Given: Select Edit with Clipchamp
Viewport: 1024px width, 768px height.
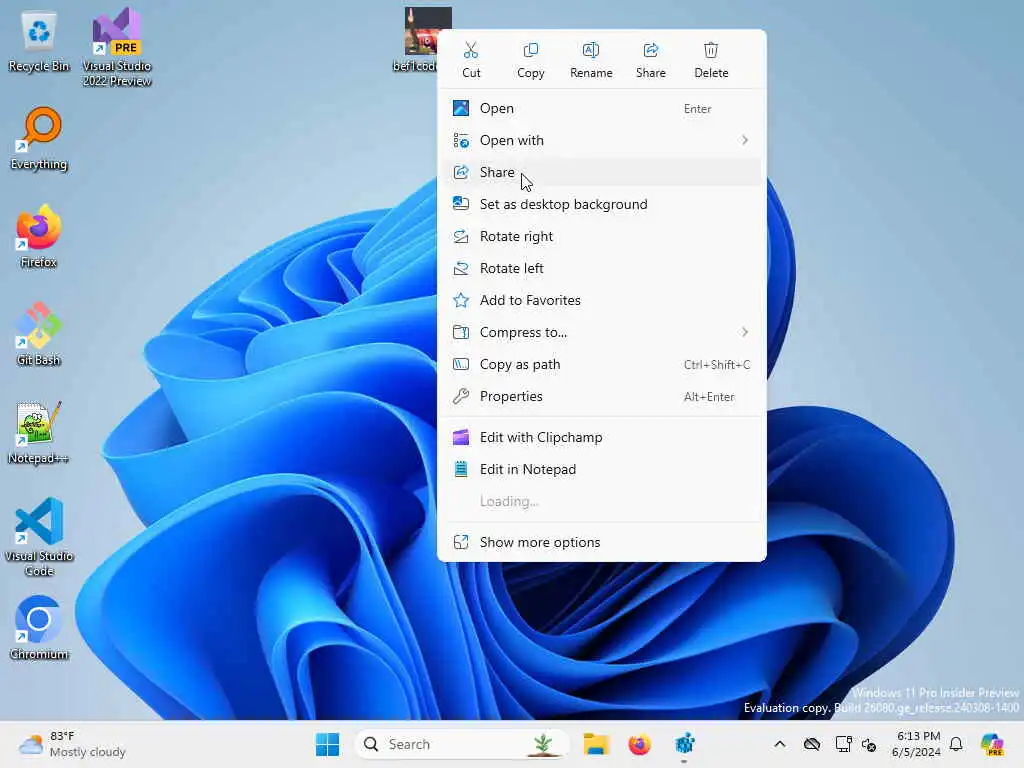Looking at the screenshot, I should point(601,438).
